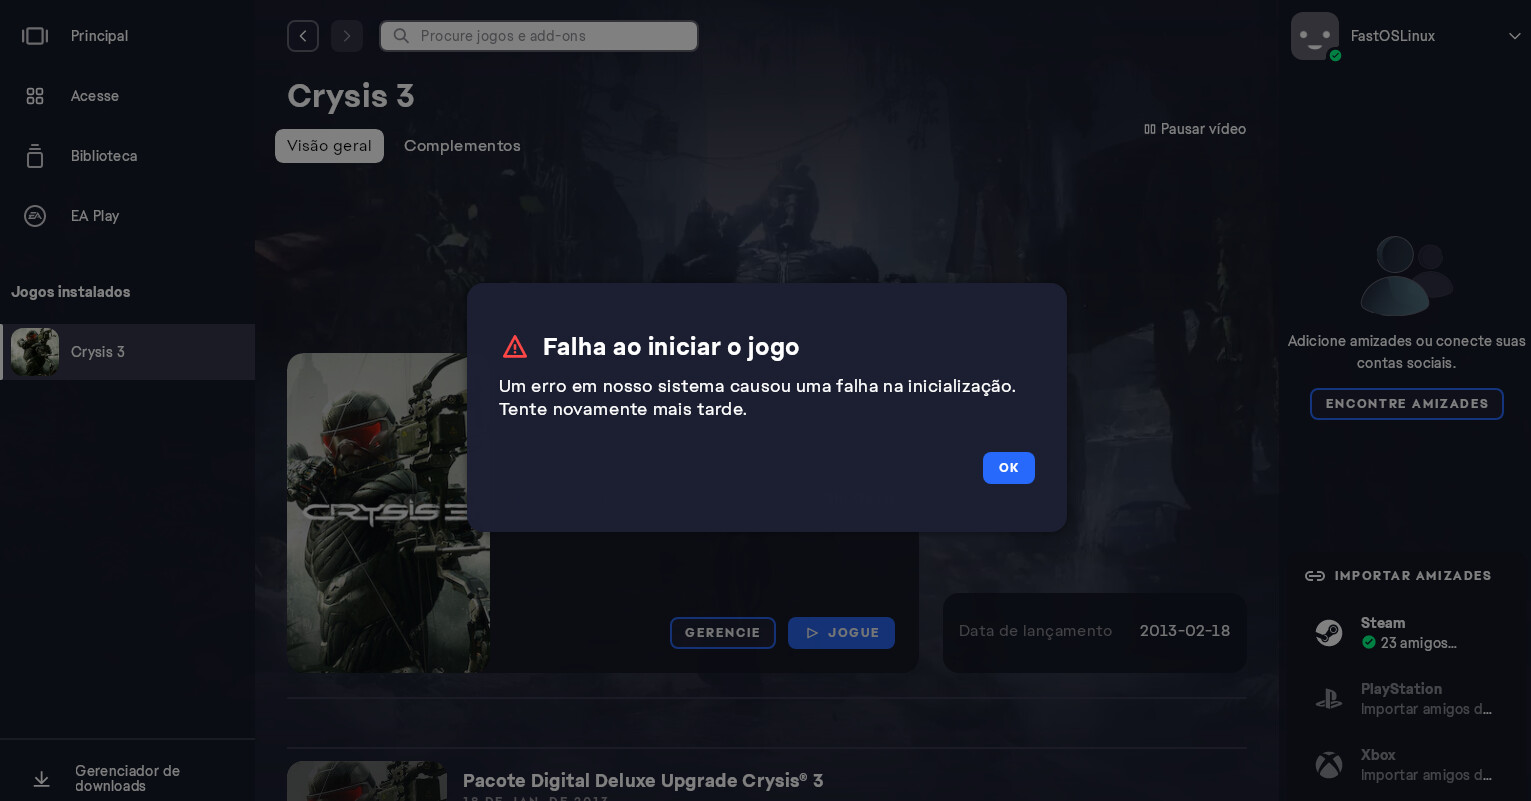Click the FastOSLinux profile avatar
The height and width of the screenshot is (801, 1531).
(x=1315, y=36)
